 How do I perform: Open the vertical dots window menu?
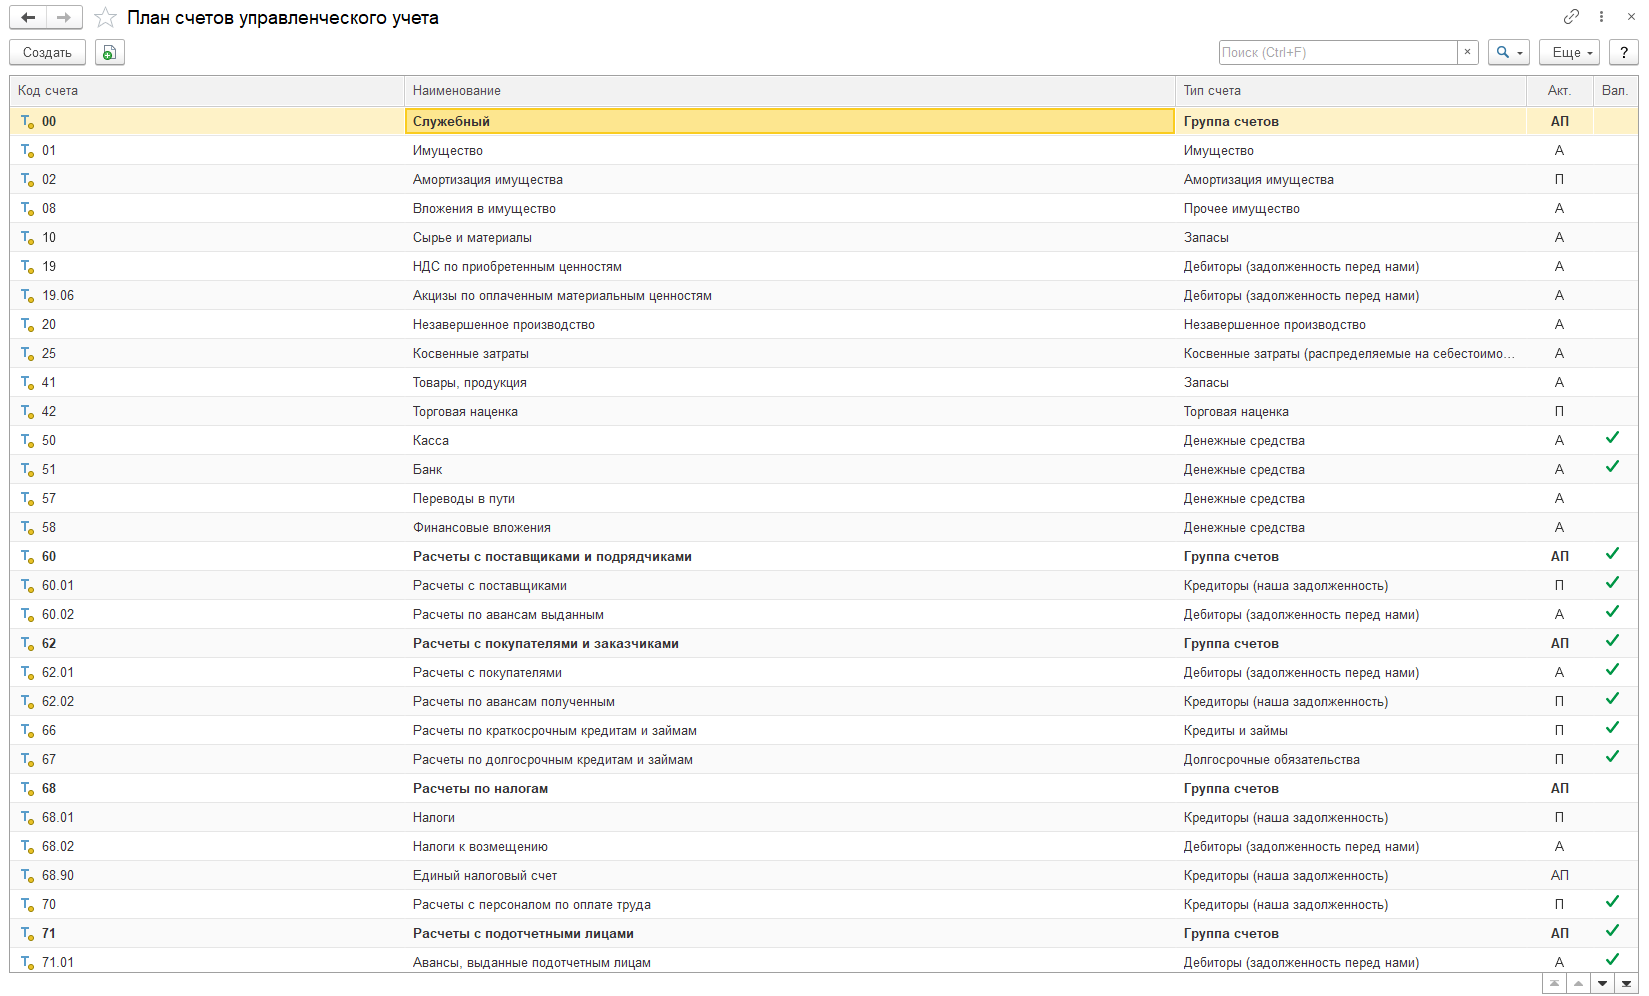coord(1601,17)
